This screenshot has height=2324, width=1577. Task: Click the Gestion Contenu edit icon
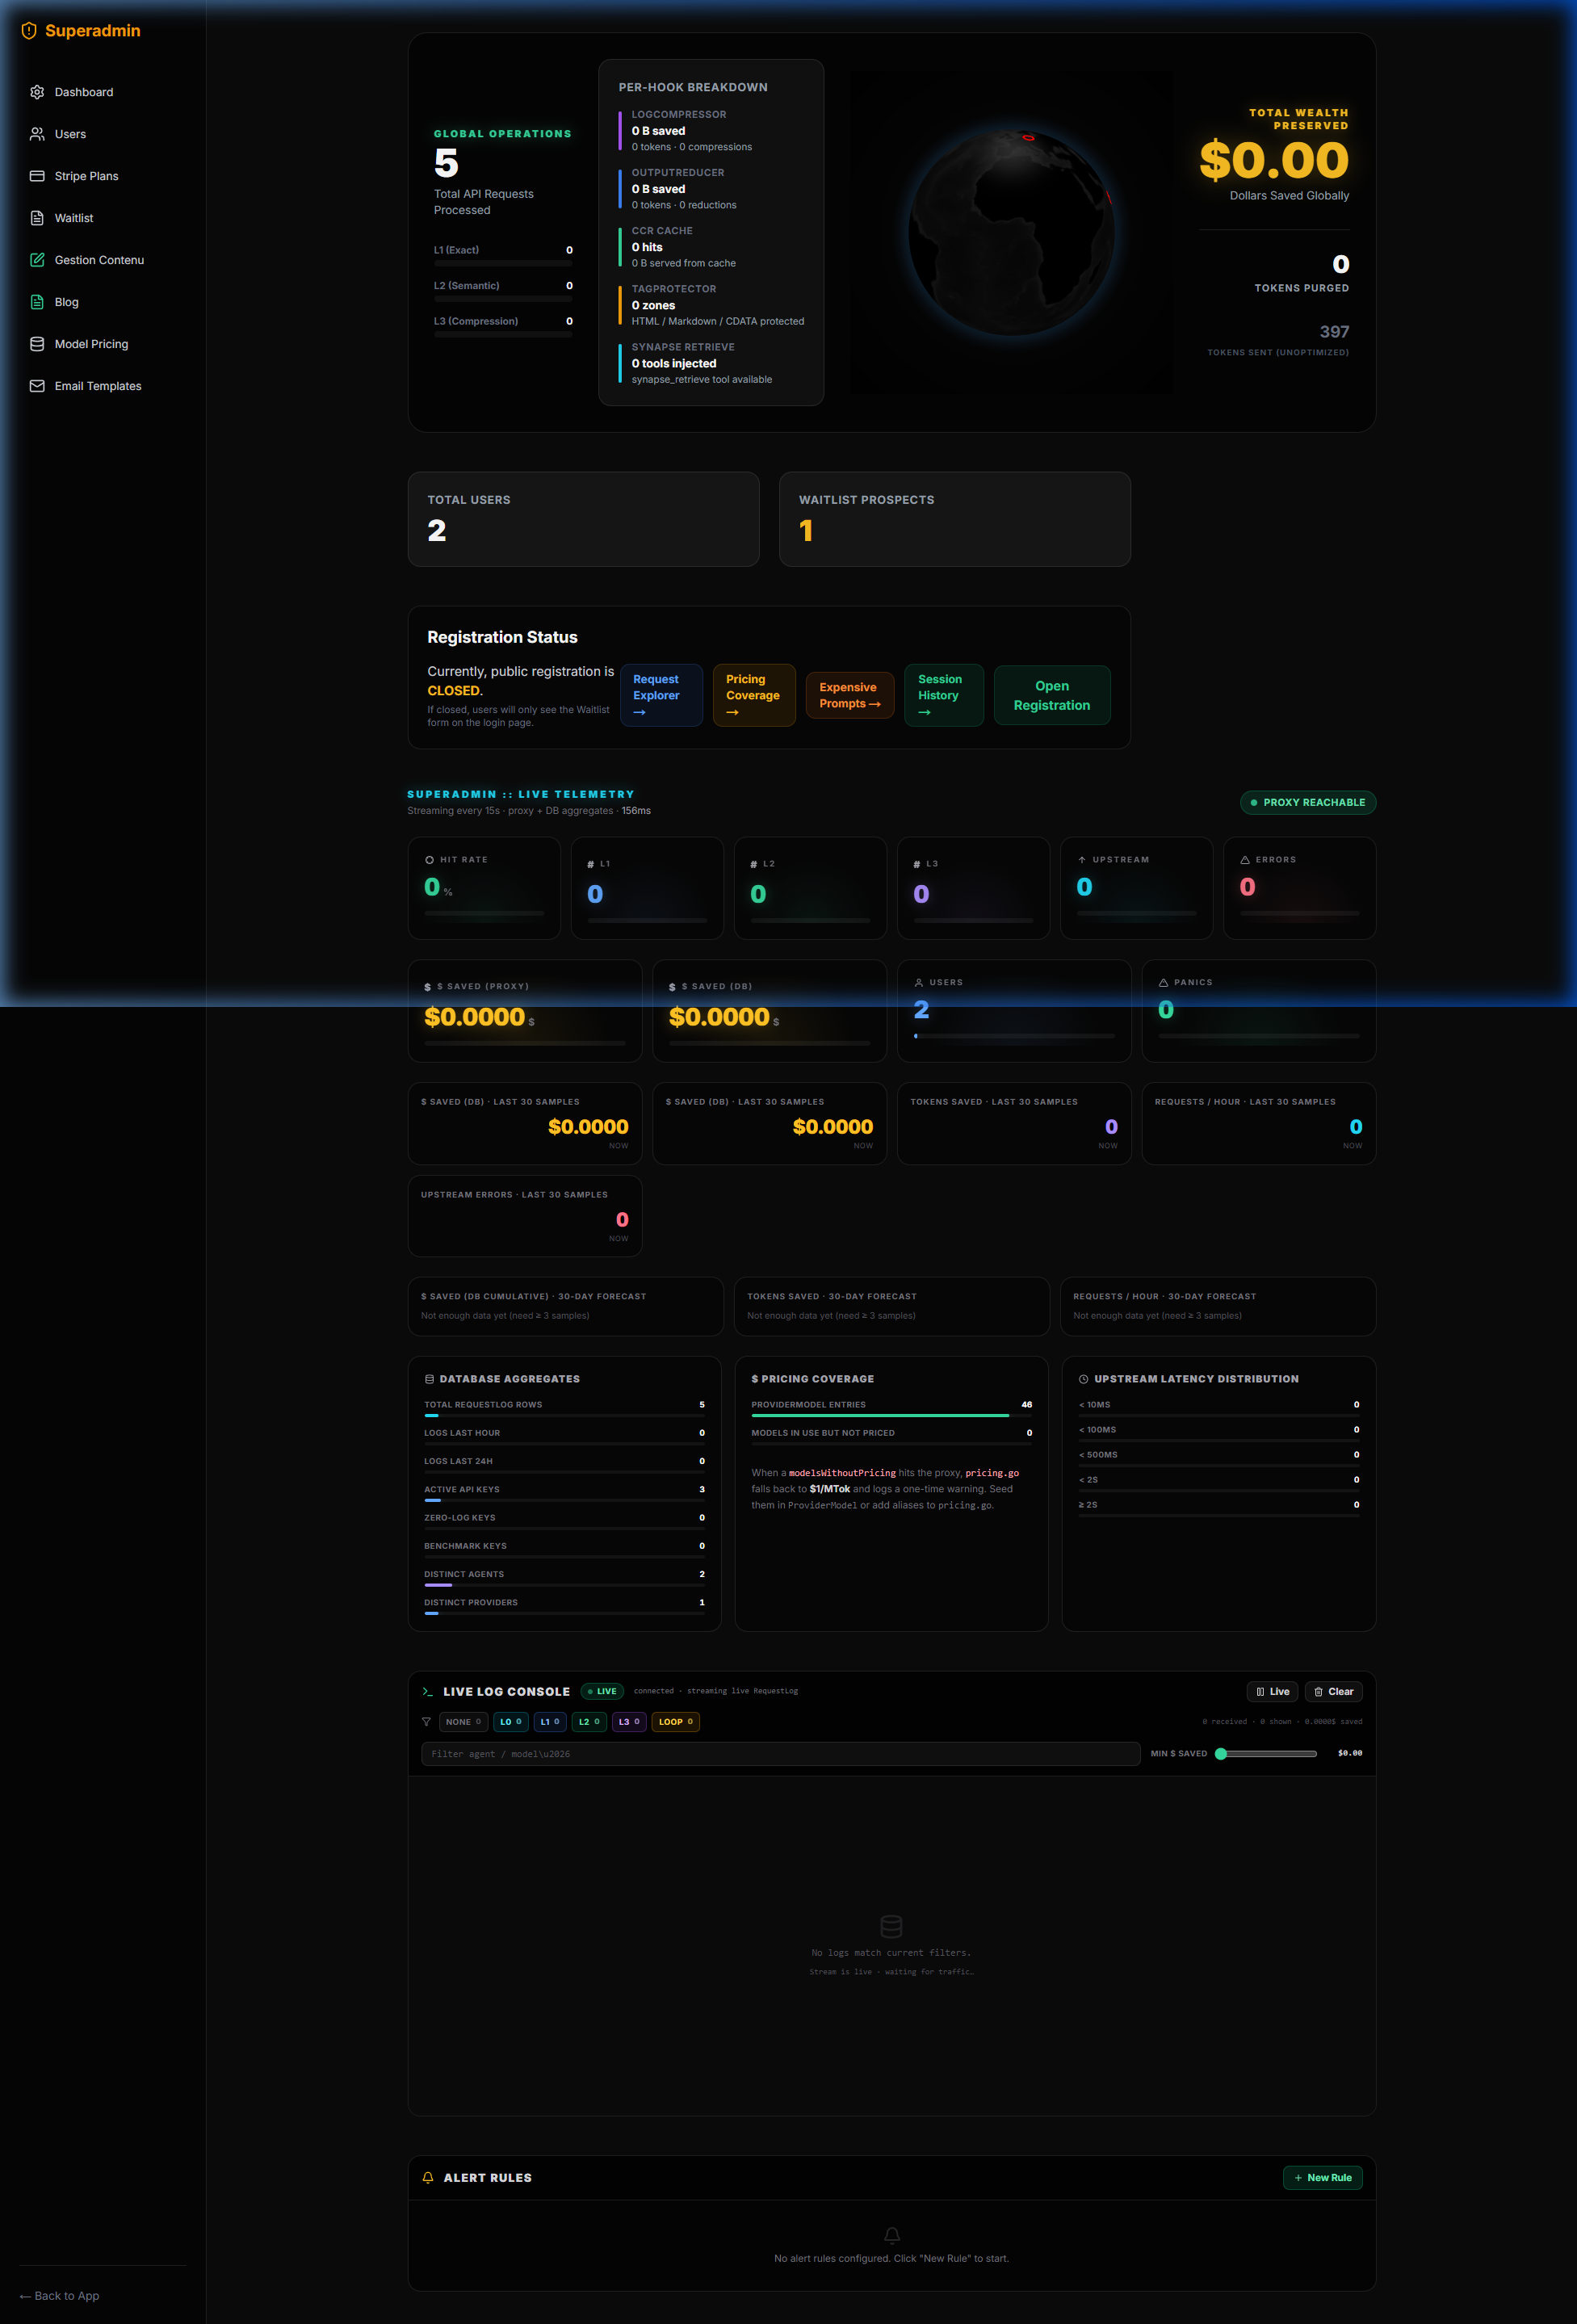[x=37, y=260]
